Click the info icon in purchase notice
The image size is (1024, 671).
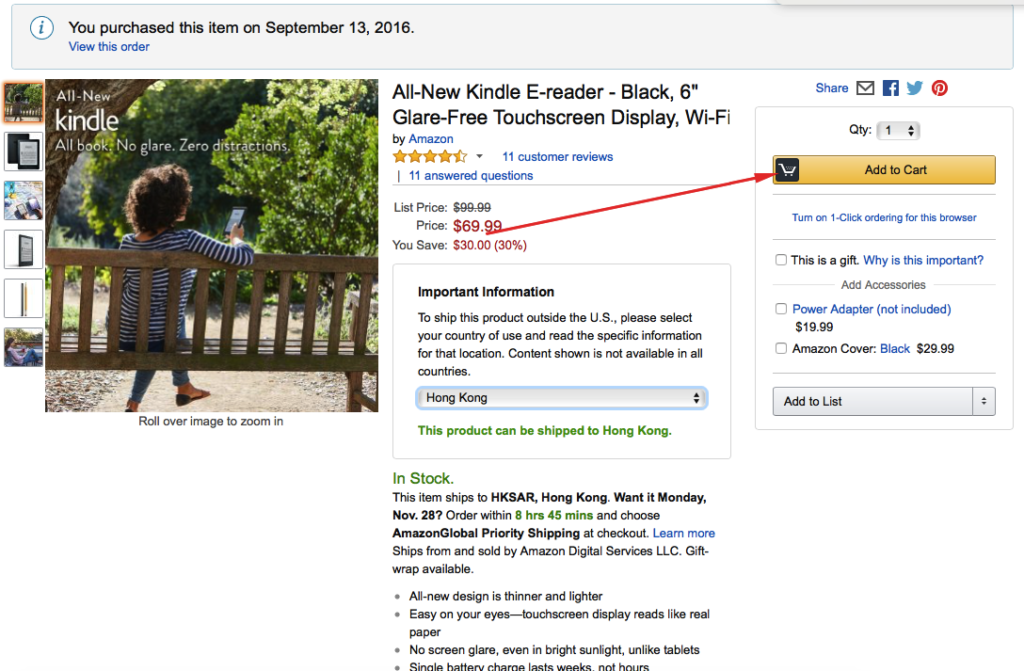[x=41, y=27]
